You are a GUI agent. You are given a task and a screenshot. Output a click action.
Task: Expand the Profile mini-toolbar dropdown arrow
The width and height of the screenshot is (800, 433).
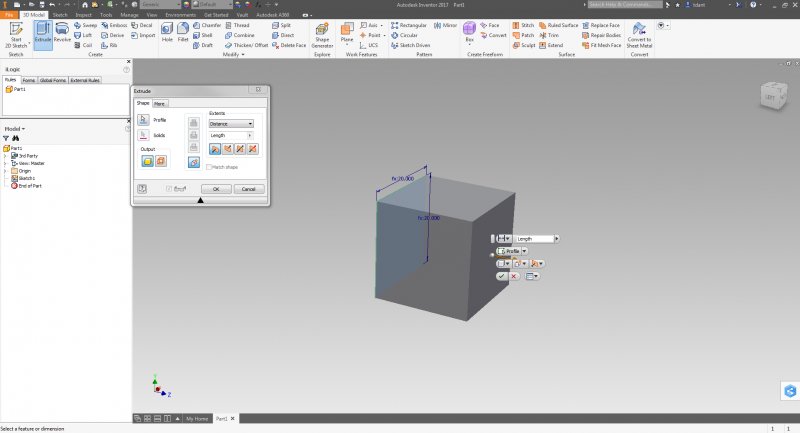524,251
